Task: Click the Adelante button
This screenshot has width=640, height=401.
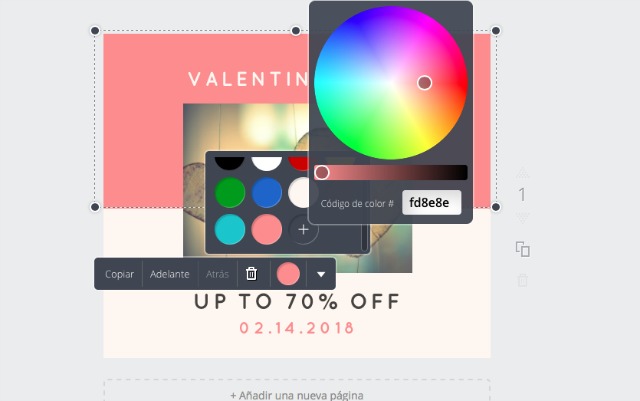Action: point(169,274)
